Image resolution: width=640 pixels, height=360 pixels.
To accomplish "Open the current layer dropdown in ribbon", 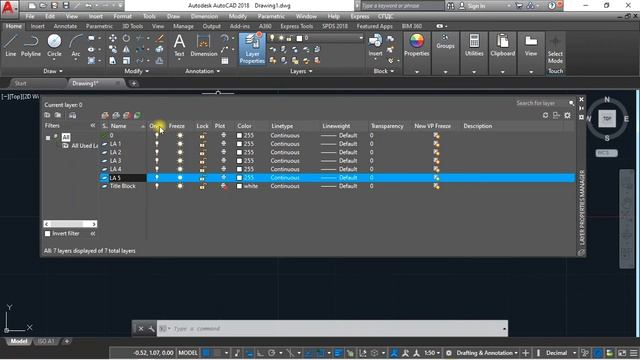I will 361,38.
